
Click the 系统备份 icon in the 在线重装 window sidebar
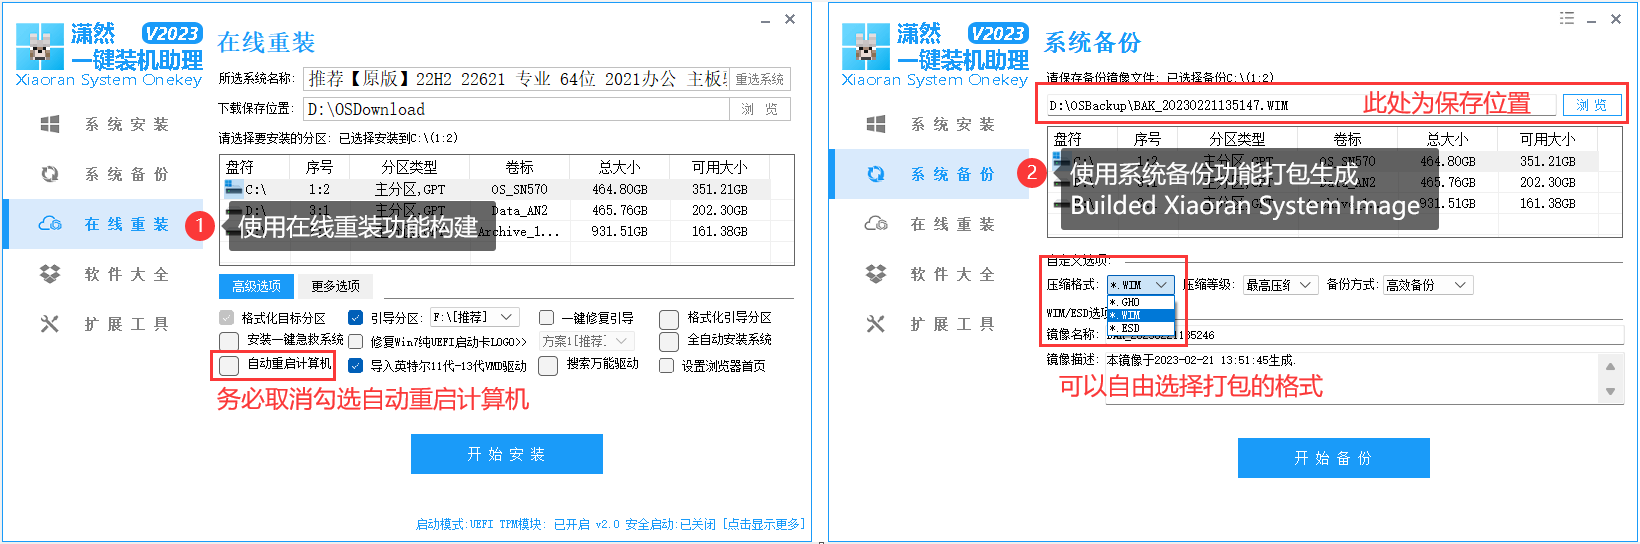[x=49, y=174]
